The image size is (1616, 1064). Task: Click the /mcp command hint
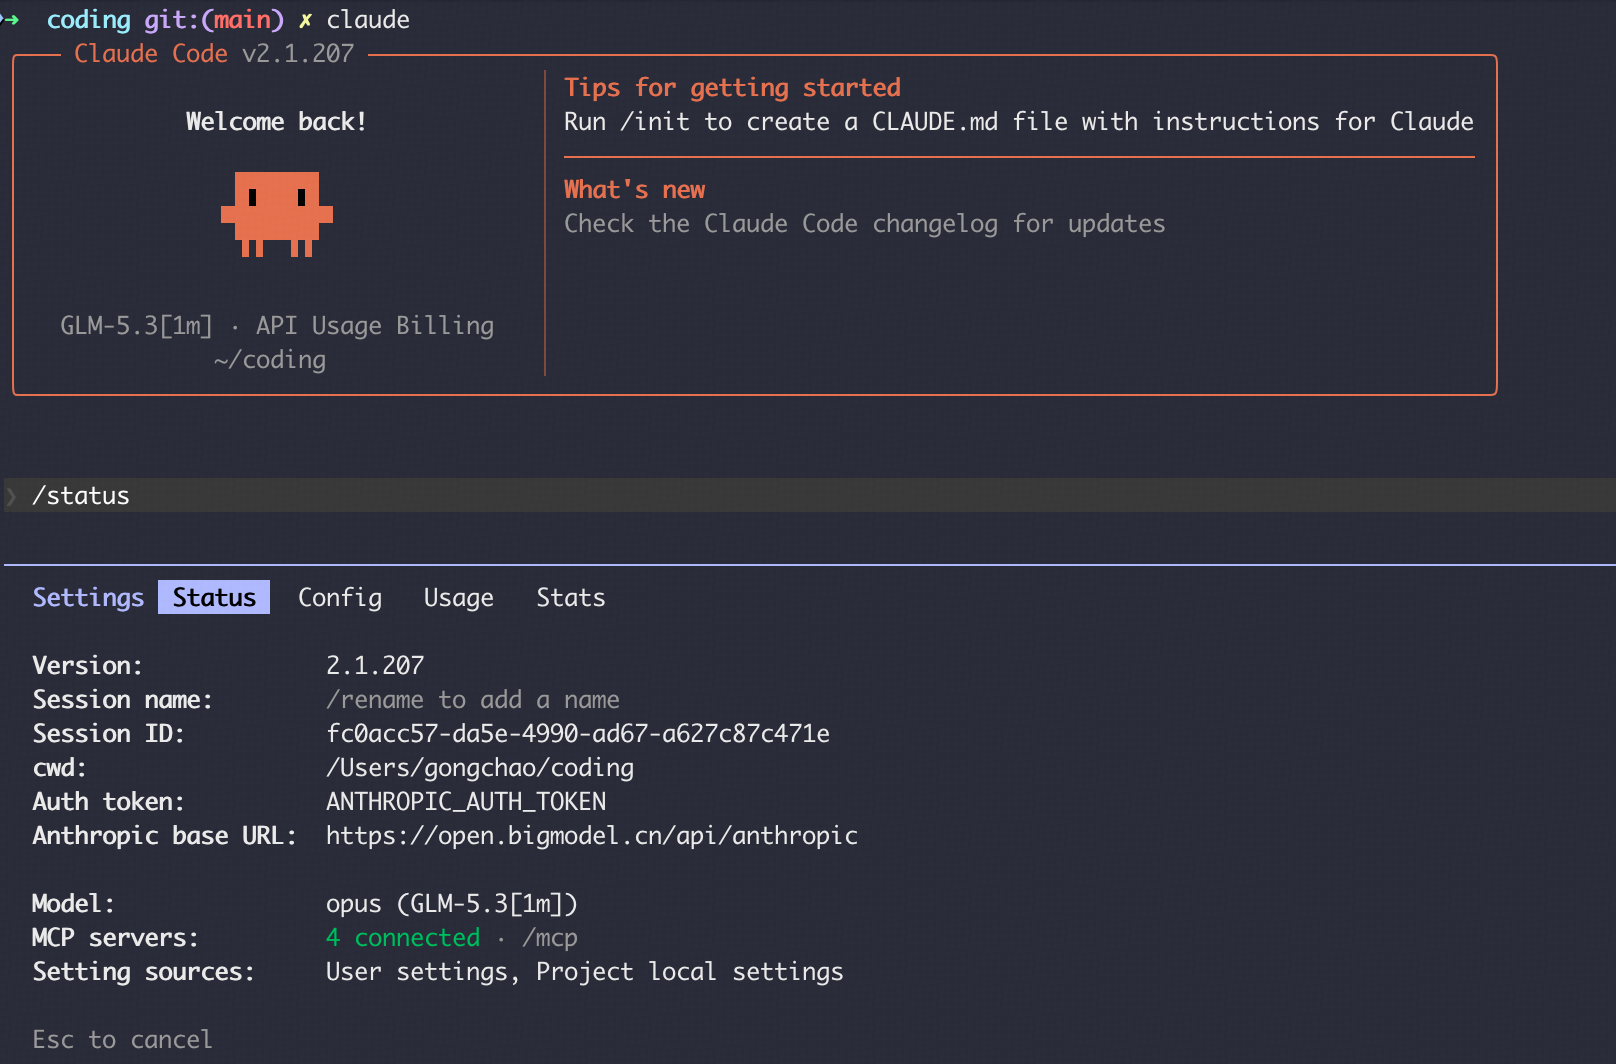tap(550, 938)
